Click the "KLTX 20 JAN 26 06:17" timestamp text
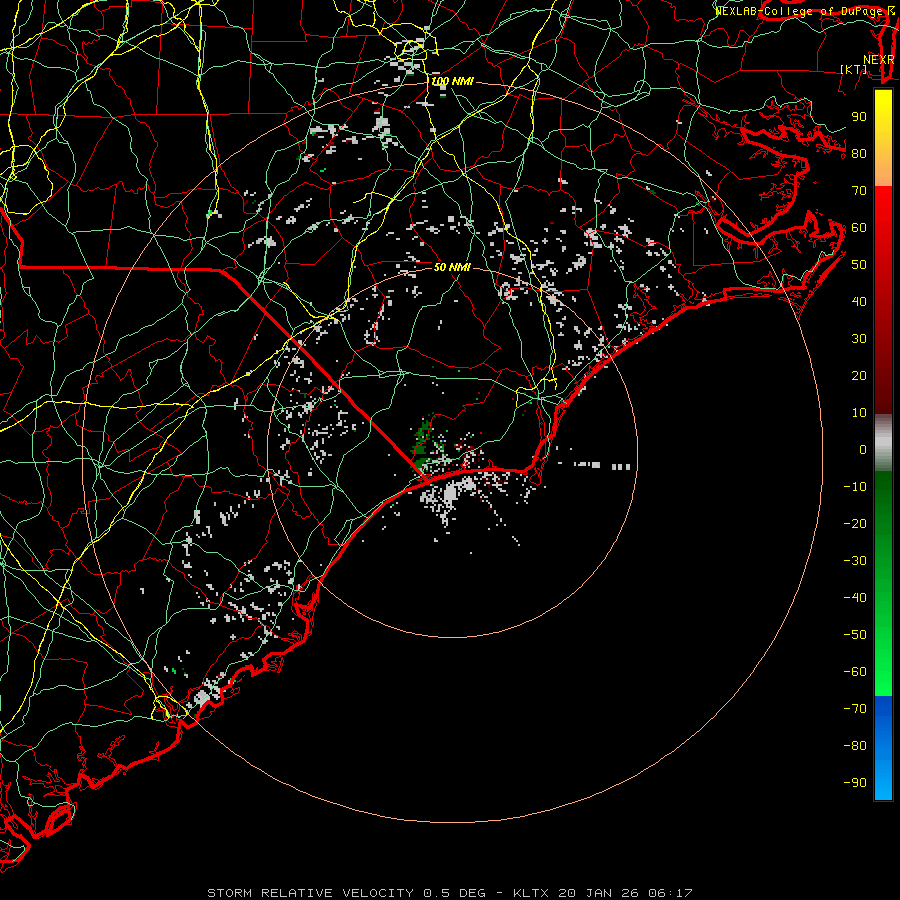 [603, 893]
